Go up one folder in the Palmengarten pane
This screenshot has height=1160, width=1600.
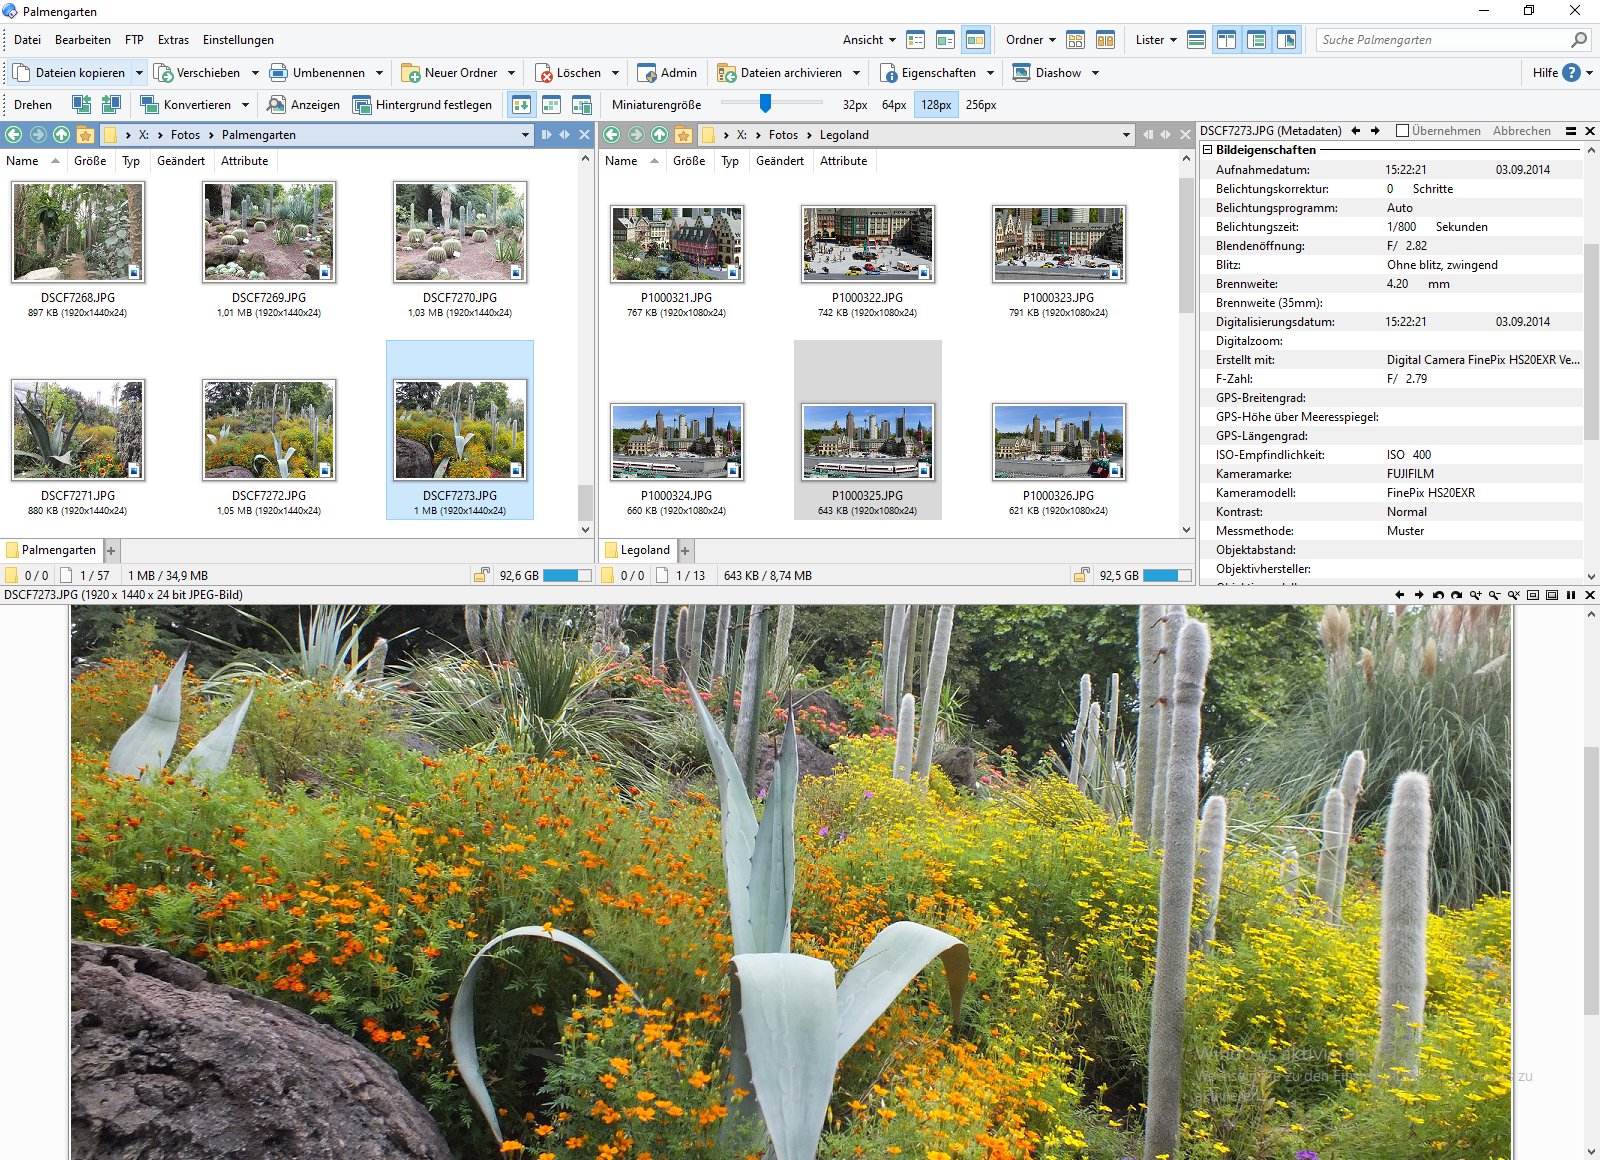(x=61, y=134)
